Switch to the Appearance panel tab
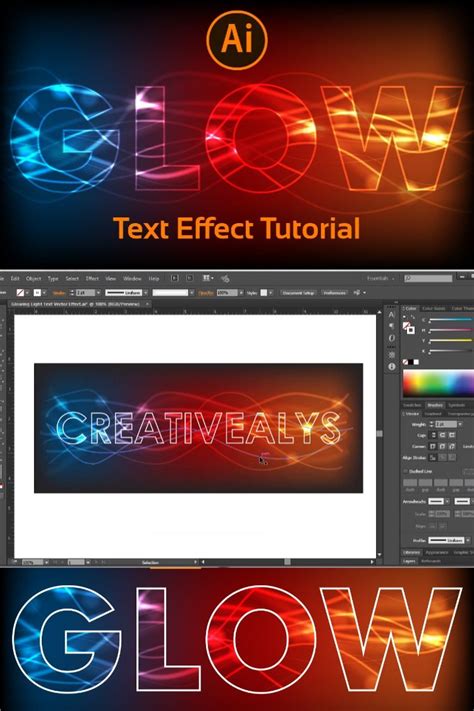 437,552
